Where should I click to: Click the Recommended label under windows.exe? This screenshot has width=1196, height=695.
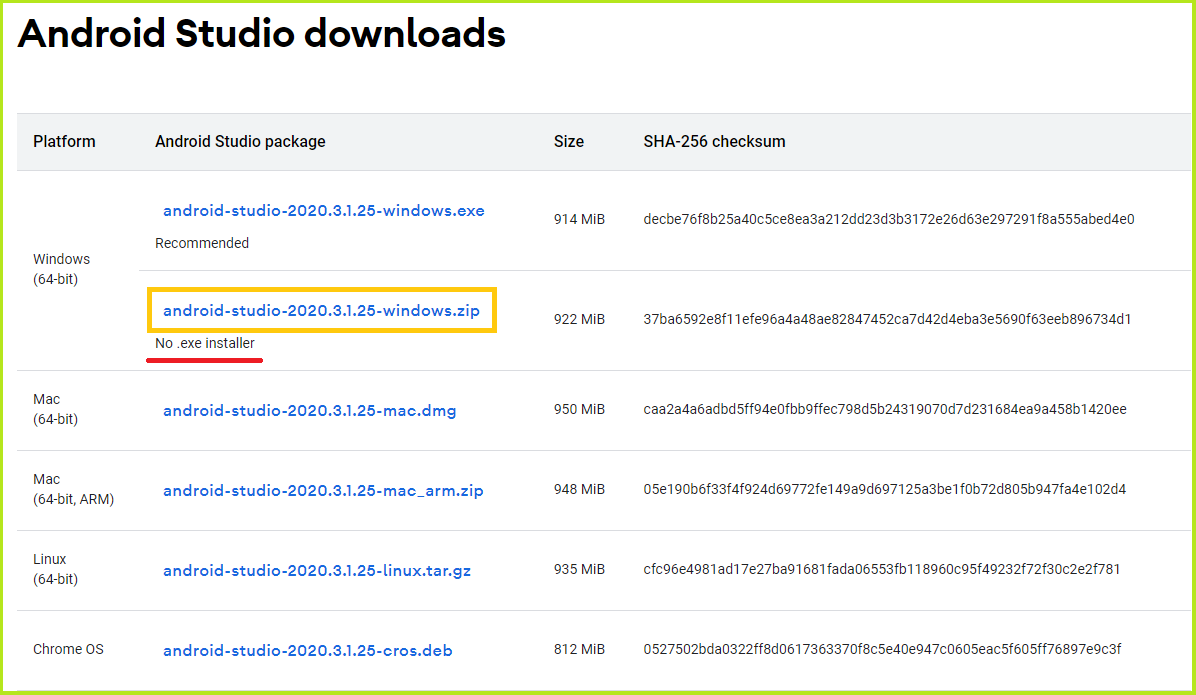pos(201,243)
